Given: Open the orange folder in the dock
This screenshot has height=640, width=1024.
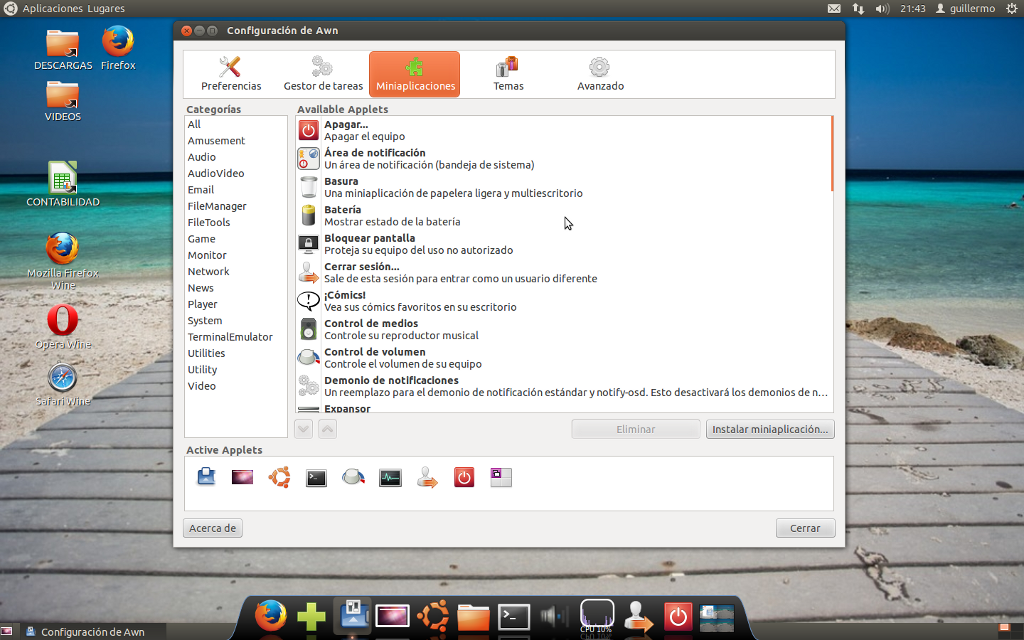Looking at the screenshot, I should 473,617.
